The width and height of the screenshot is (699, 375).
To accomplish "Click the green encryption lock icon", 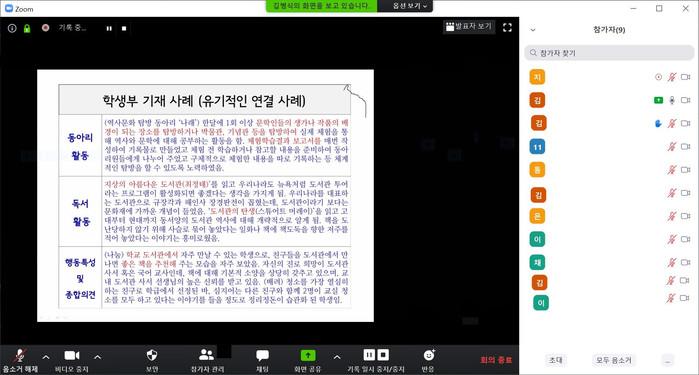I will click(x=27, y=29).
